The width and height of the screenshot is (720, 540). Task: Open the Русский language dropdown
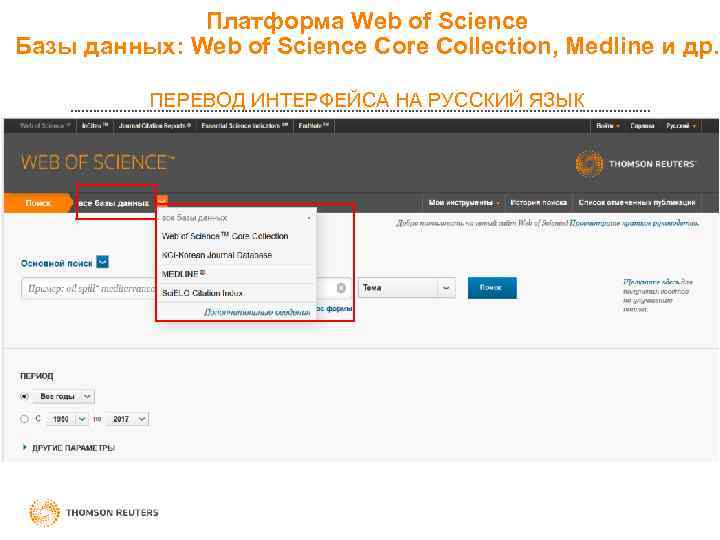(x=681, y=126)
